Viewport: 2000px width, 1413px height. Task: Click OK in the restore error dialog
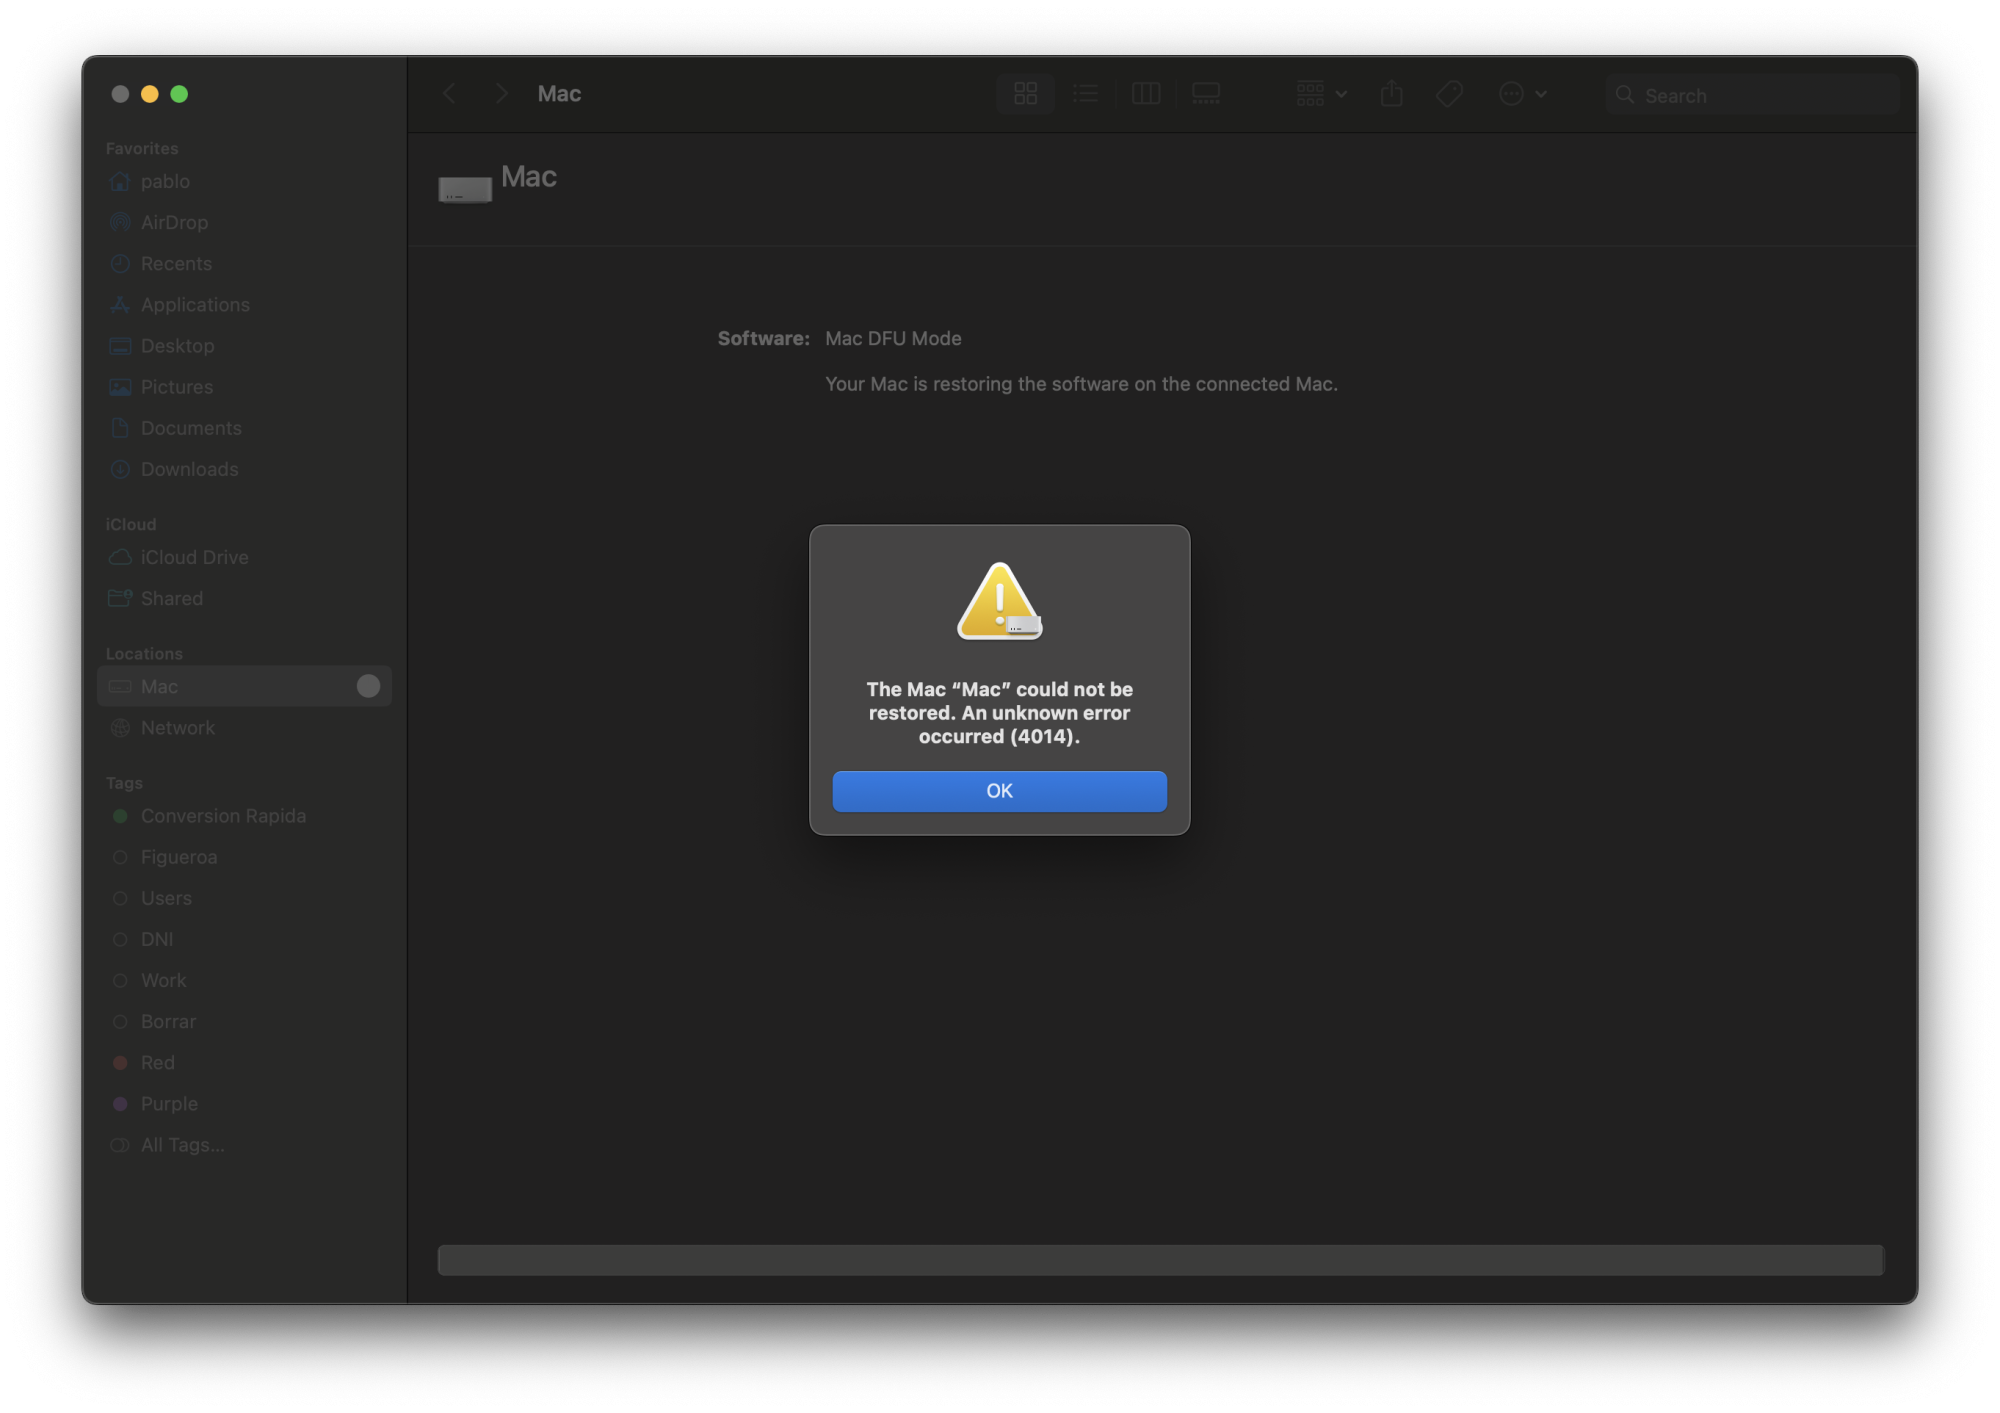[x=999, y=791]
